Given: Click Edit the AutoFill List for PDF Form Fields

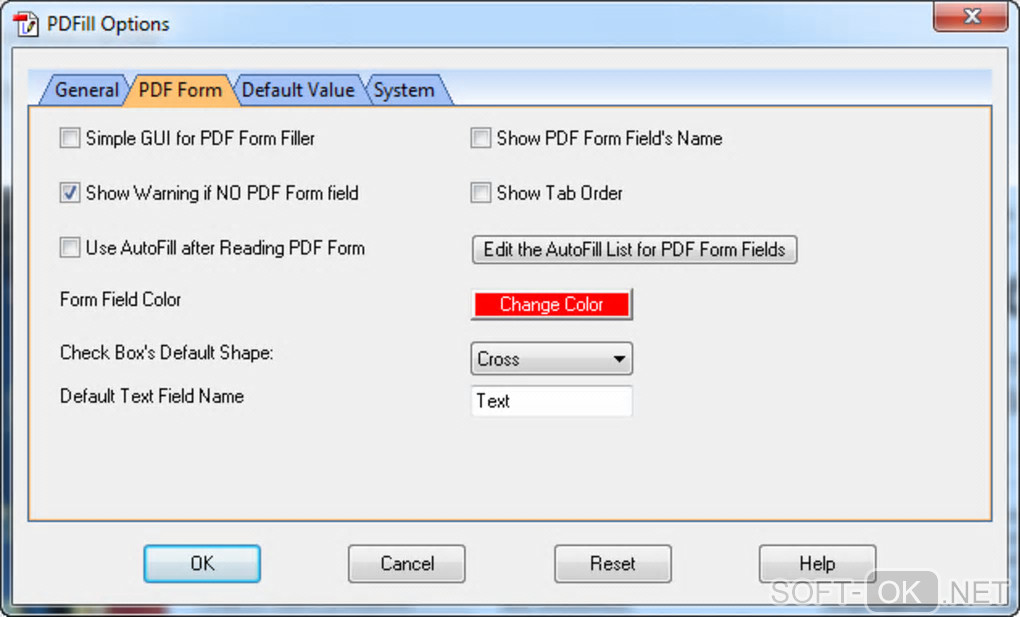Looking at the screenshot, I should point(634,249).
